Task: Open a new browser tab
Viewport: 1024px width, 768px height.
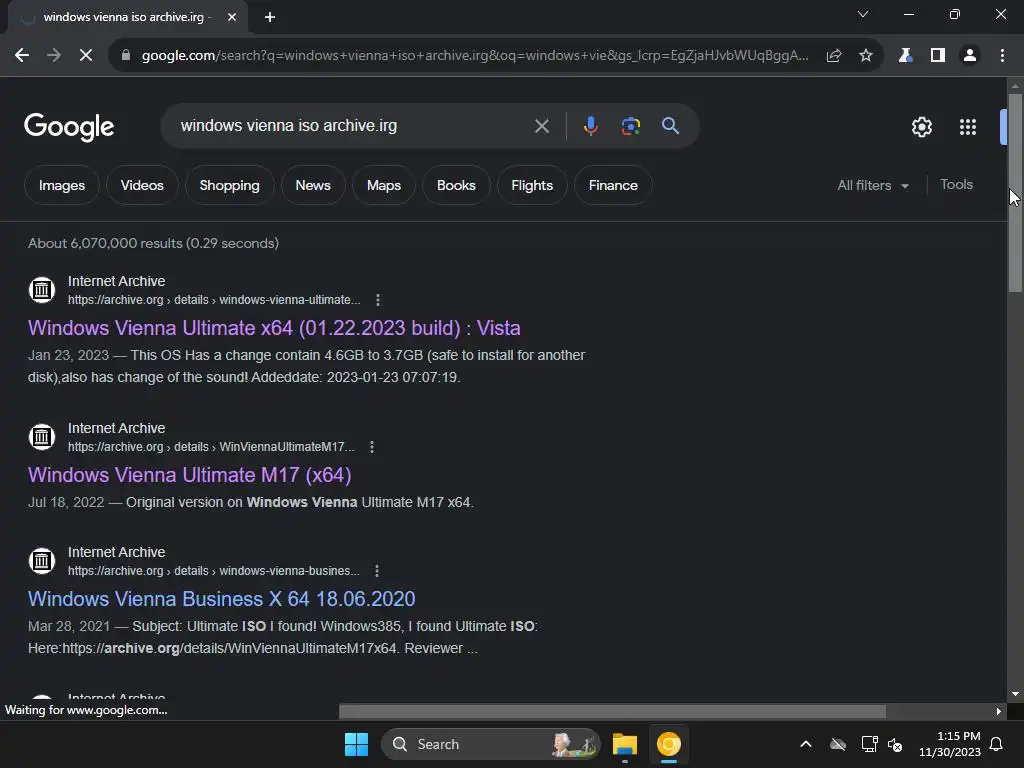Action: 270,17
